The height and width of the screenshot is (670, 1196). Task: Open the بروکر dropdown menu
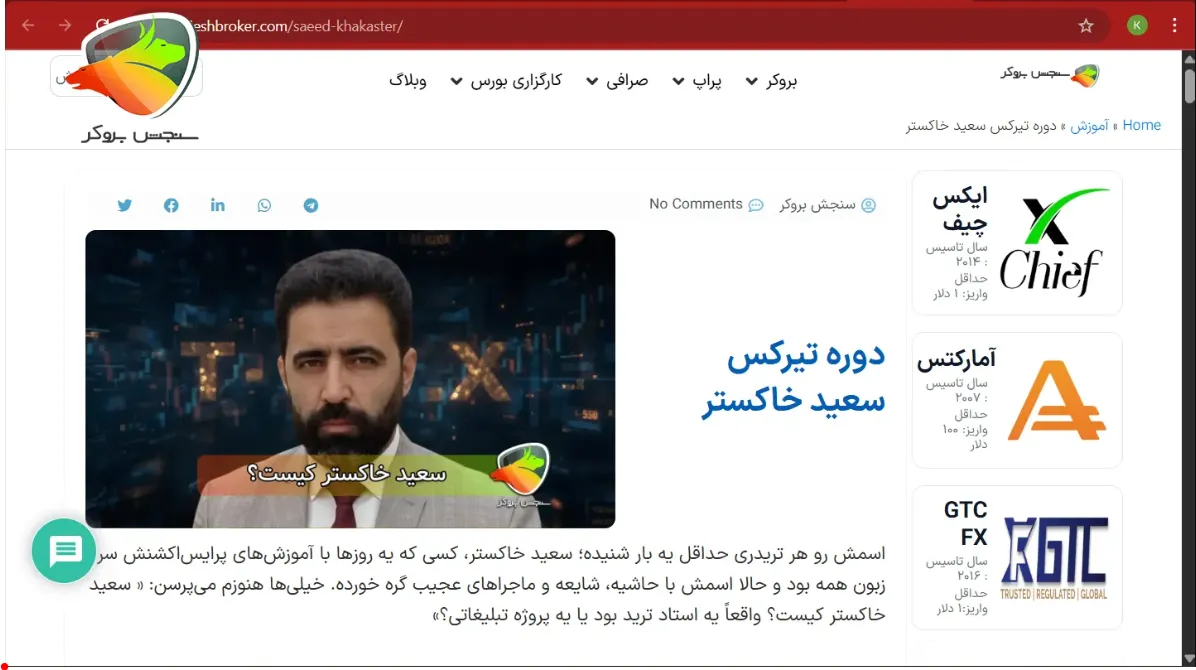pos(772,81)
